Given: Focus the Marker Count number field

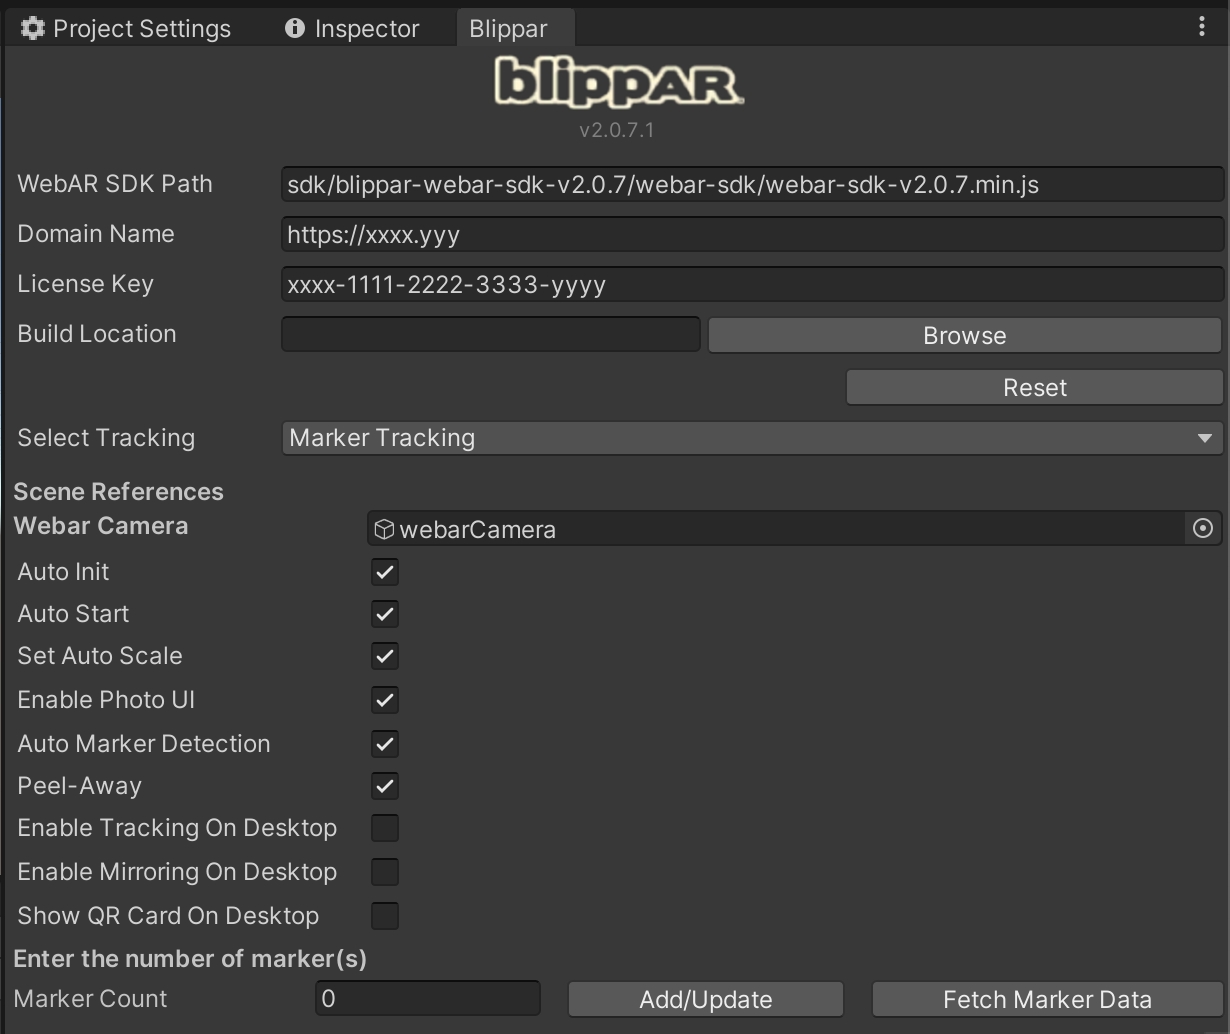Looking at the screenshot, I should tap(427, 999).
